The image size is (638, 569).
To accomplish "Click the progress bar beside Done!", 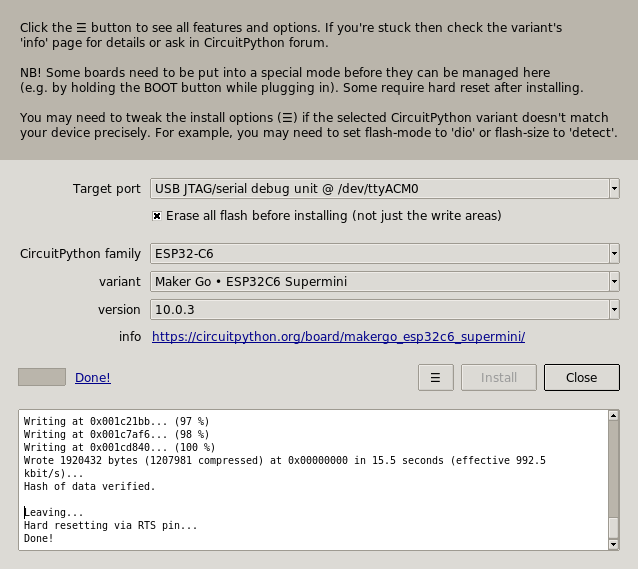I will [42, 377].
